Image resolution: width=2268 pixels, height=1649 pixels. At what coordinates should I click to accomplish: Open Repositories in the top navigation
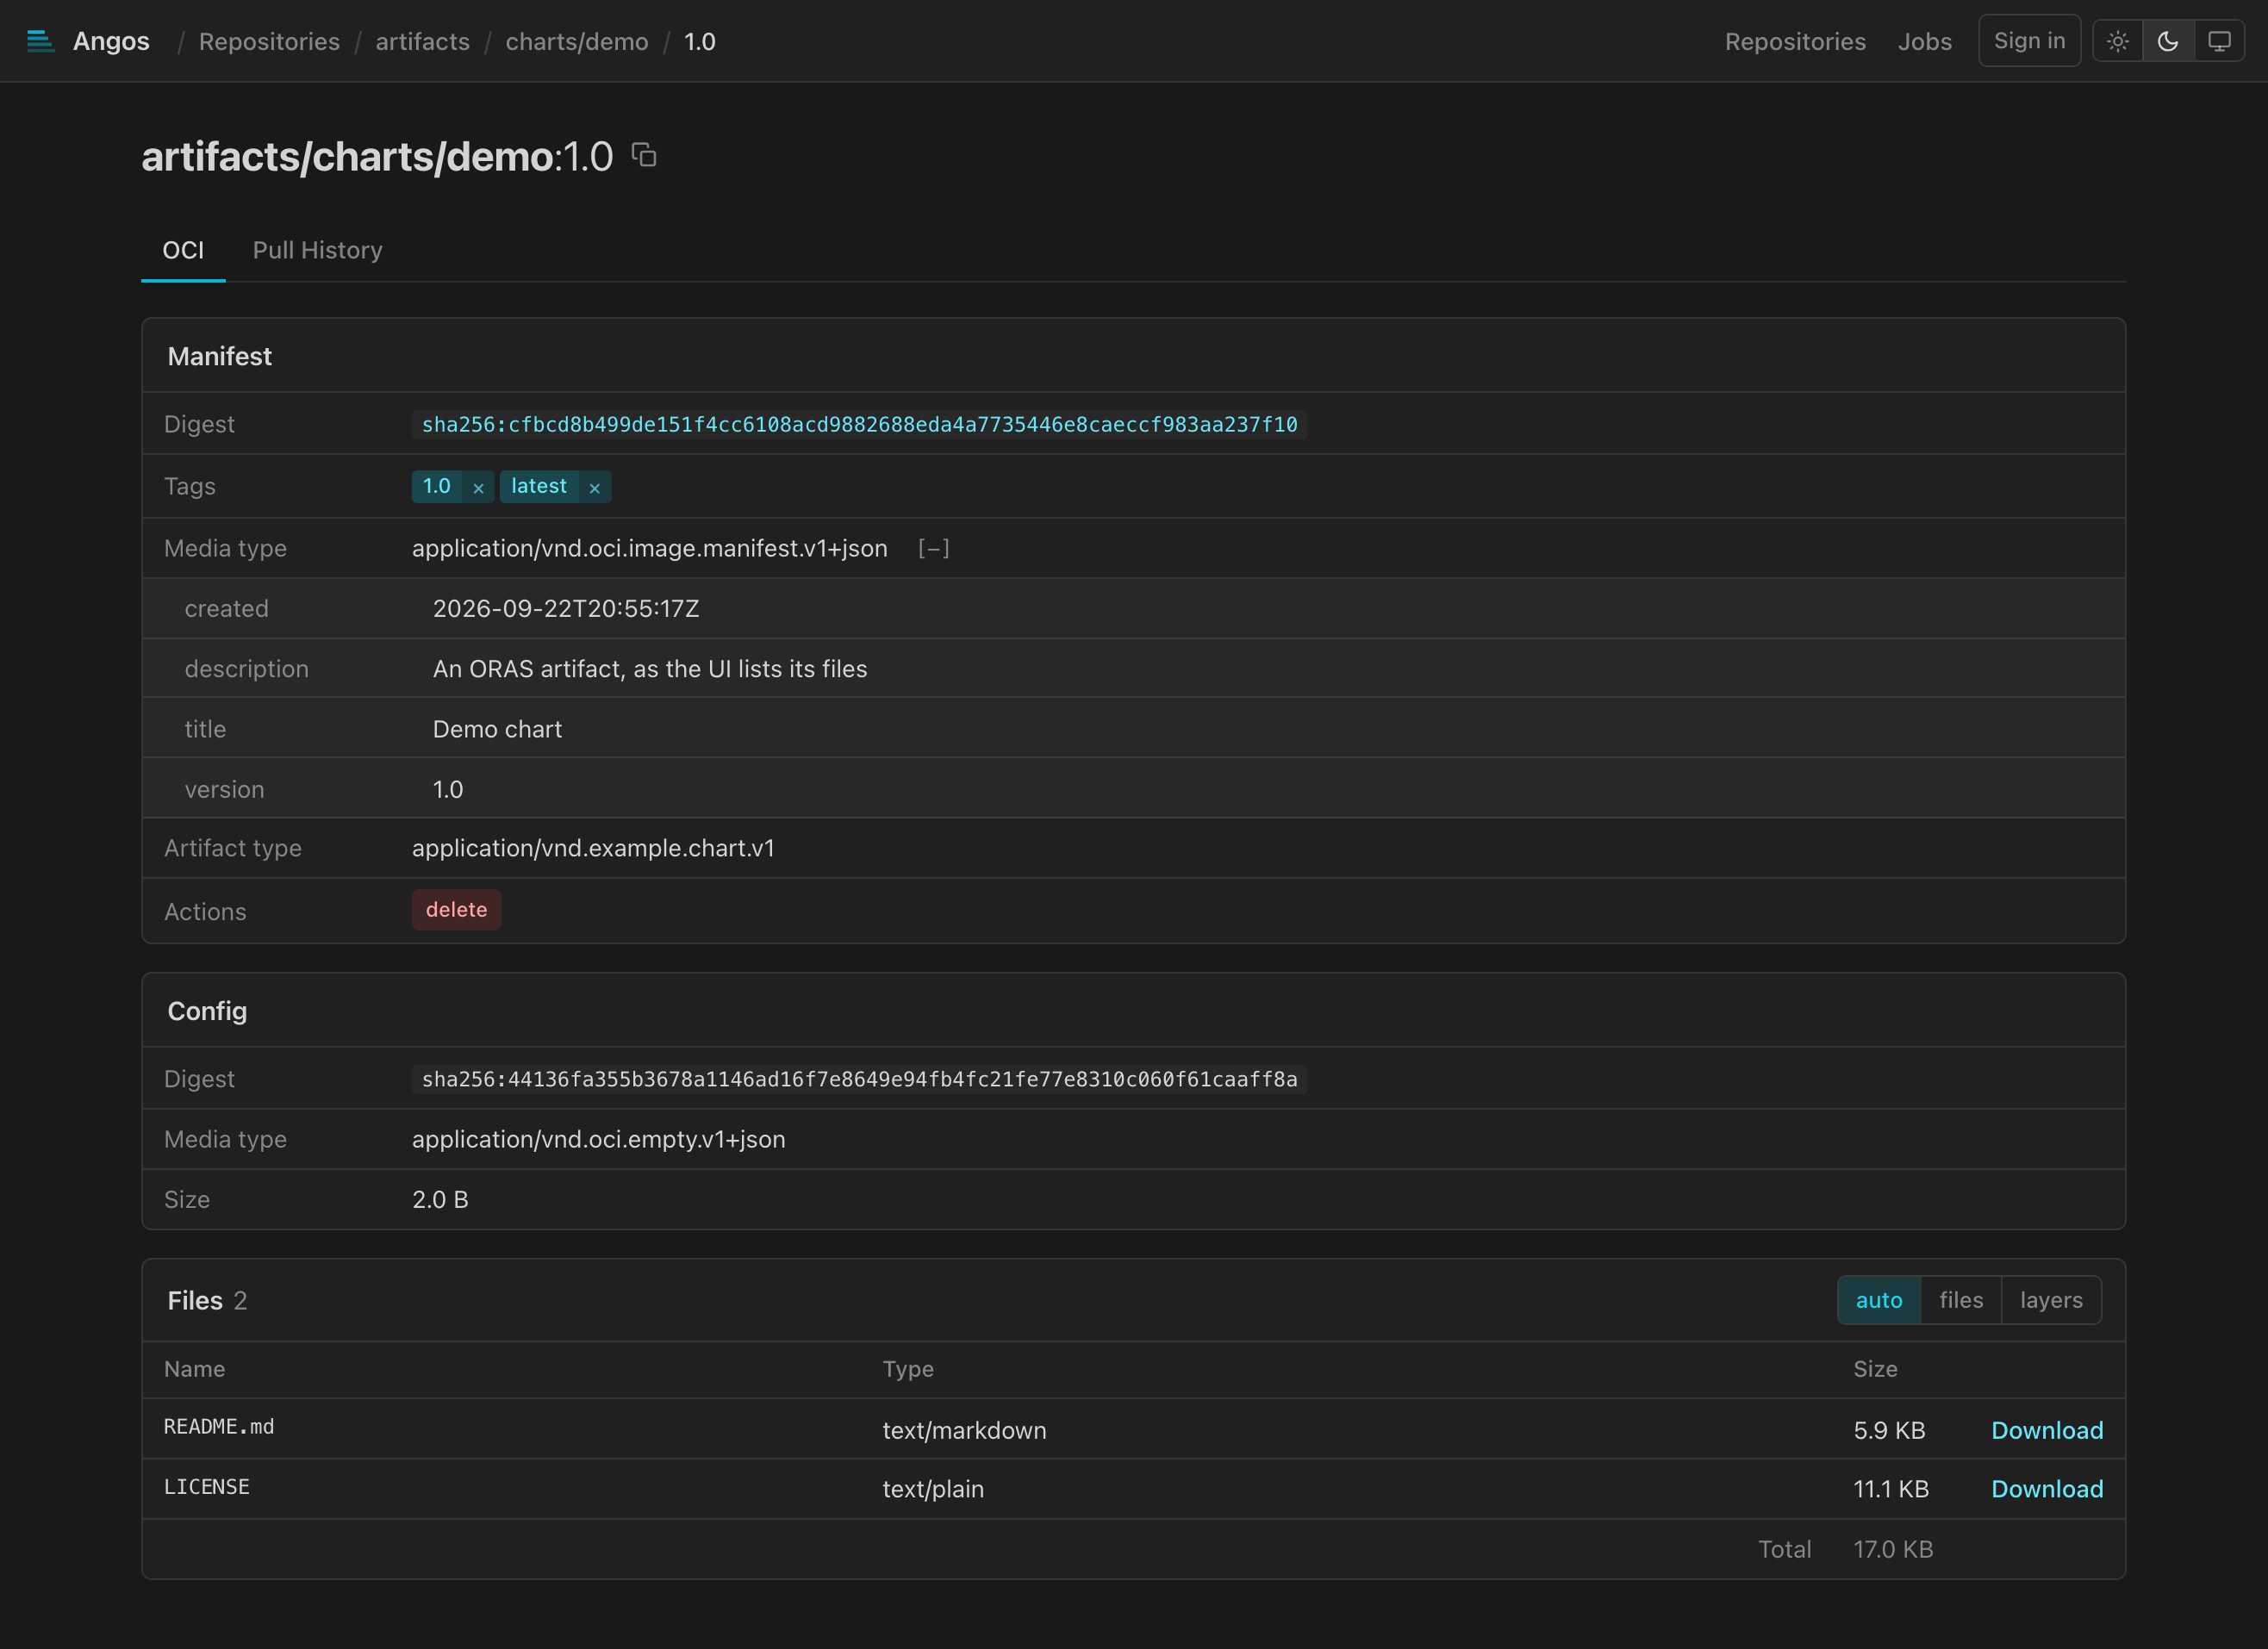point(1795,42)
